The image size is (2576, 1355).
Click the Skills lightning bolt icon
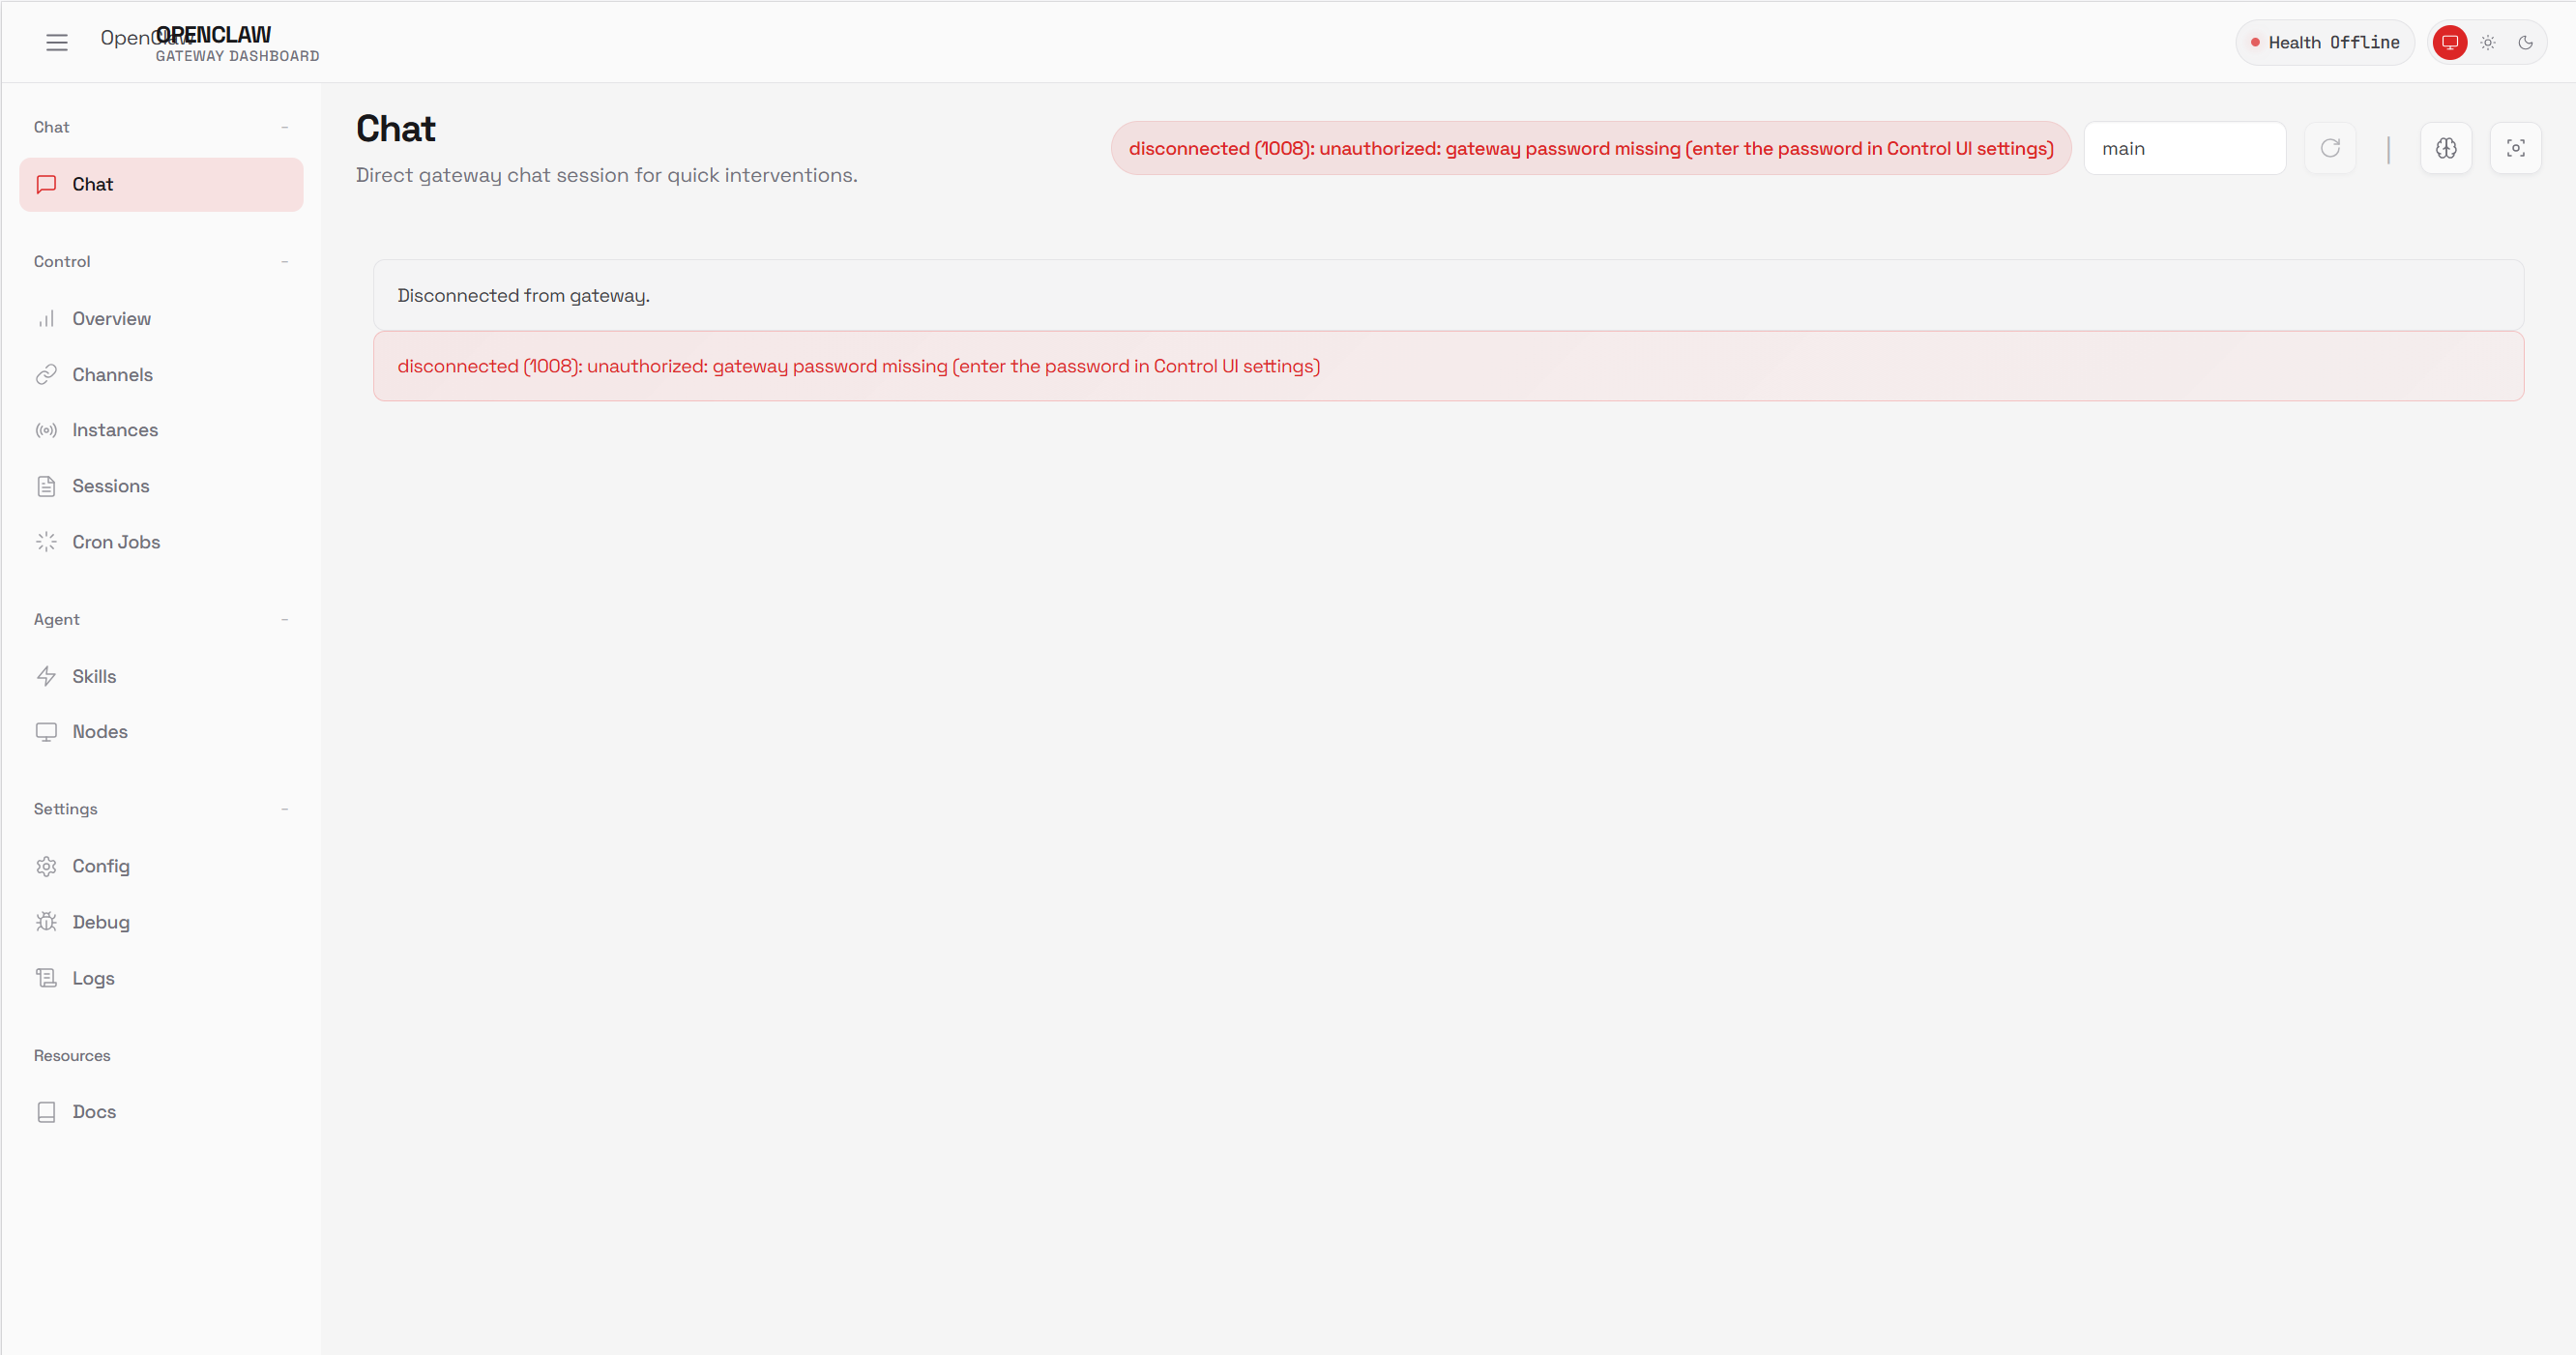coord(46,676)
